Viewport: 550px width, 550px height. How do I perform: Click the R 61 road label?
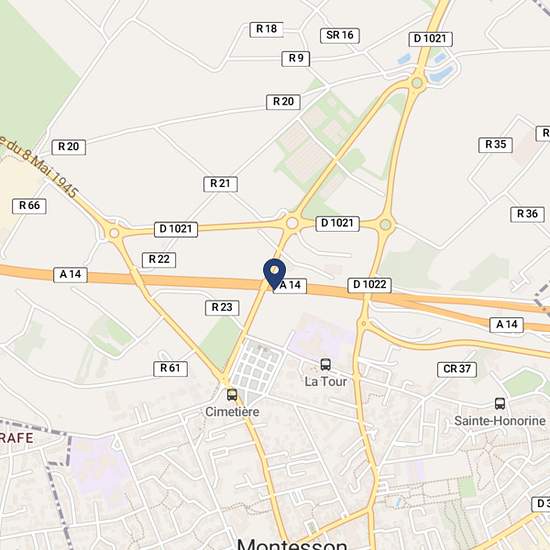pos(170,369)
